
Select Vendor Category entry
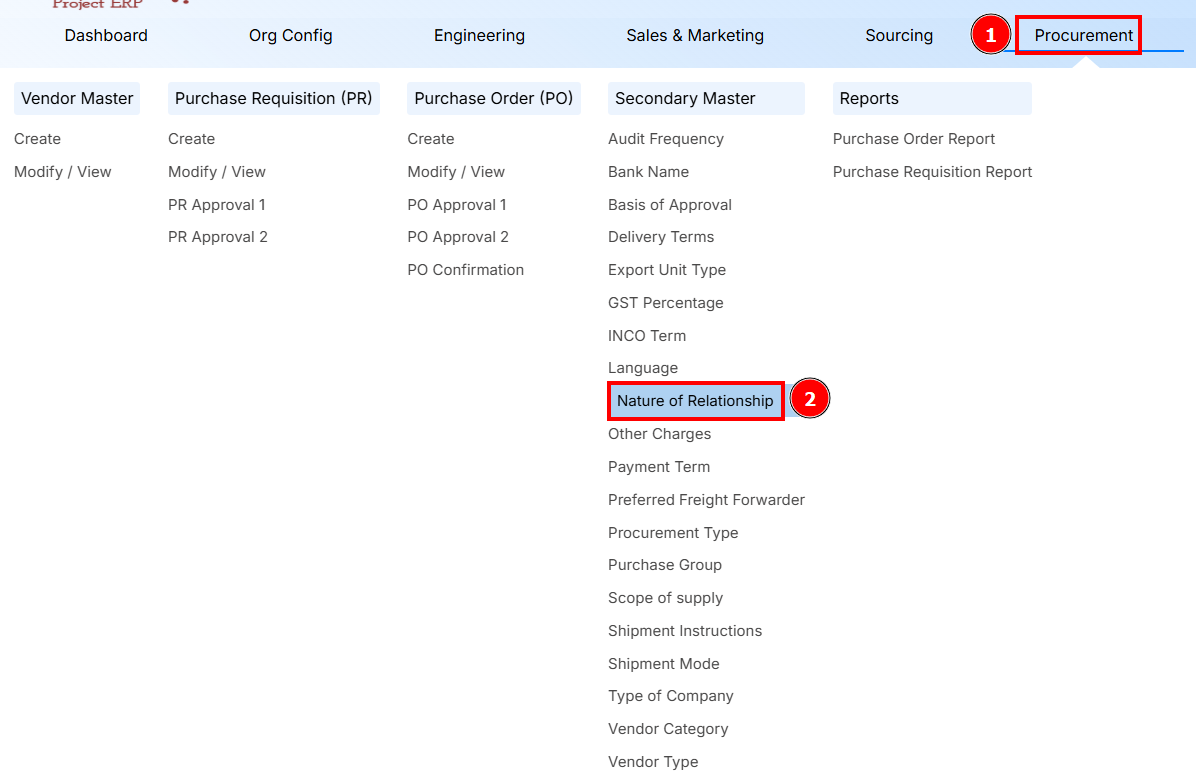click(668, 729)
